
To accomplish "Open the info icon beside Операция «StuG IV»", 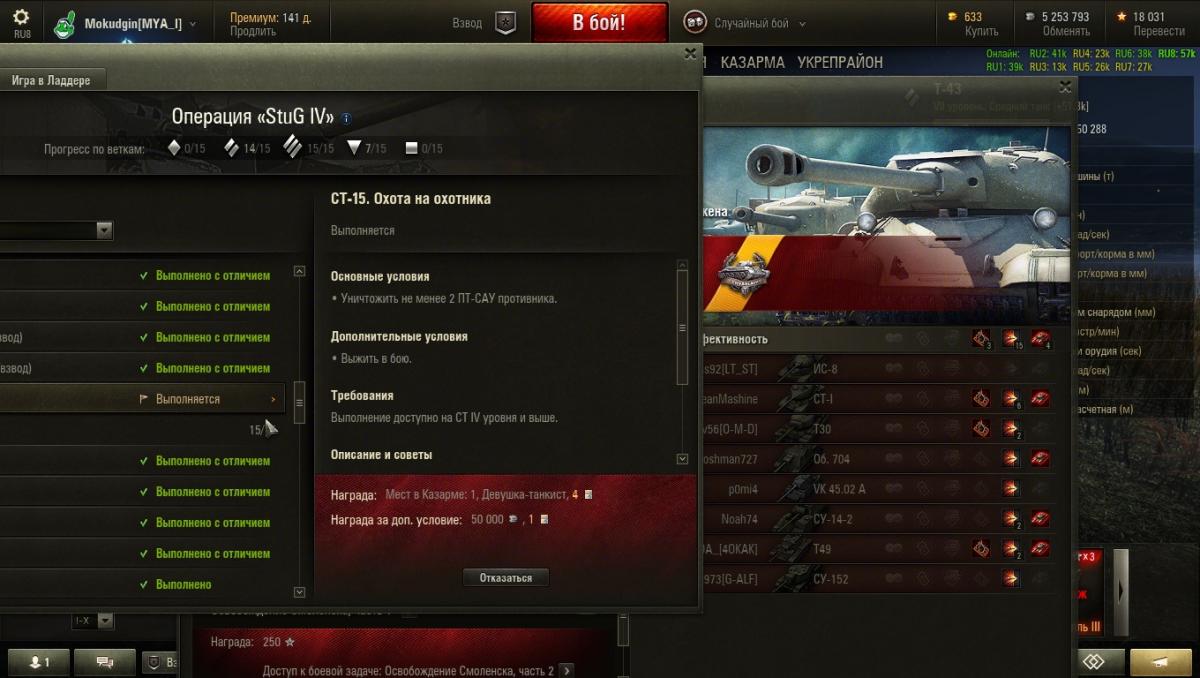I will (346, 118).
